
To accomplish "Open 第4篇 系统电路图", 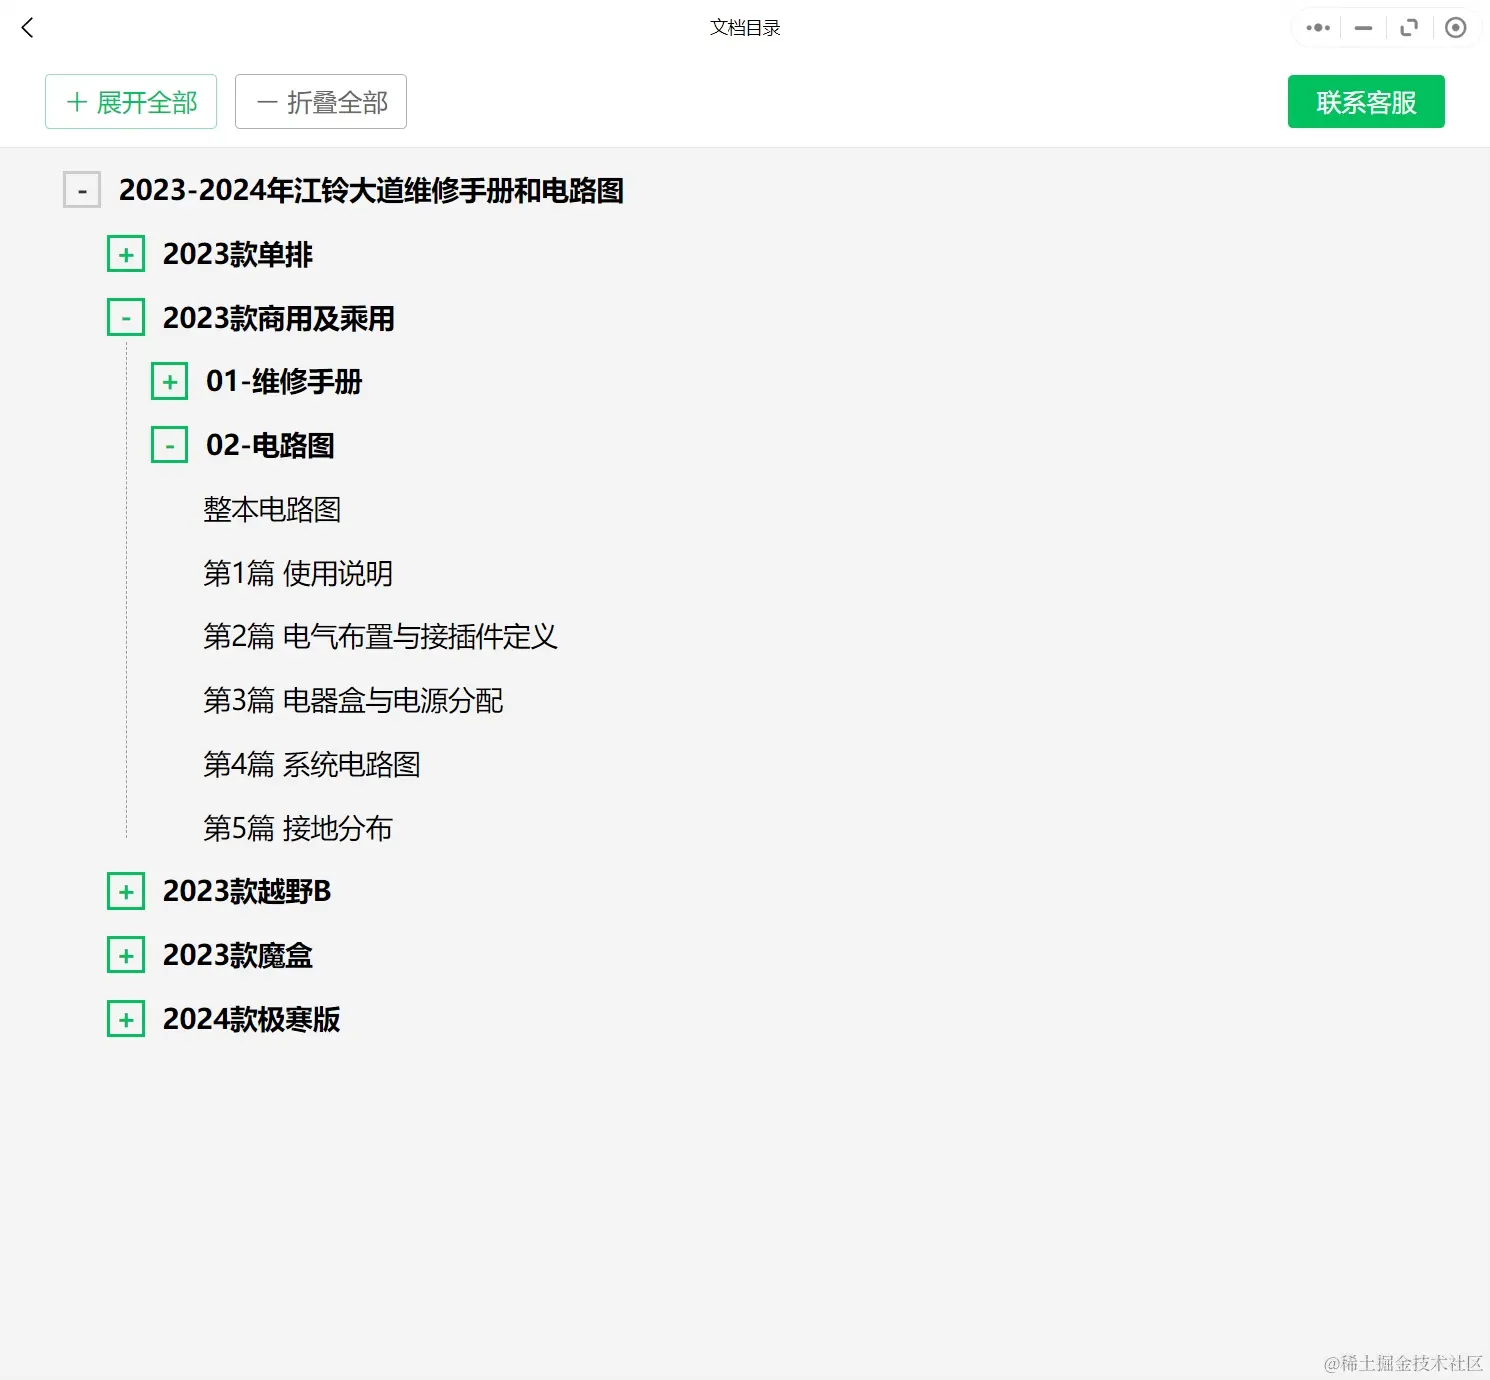I will click(x=311, y=764).
